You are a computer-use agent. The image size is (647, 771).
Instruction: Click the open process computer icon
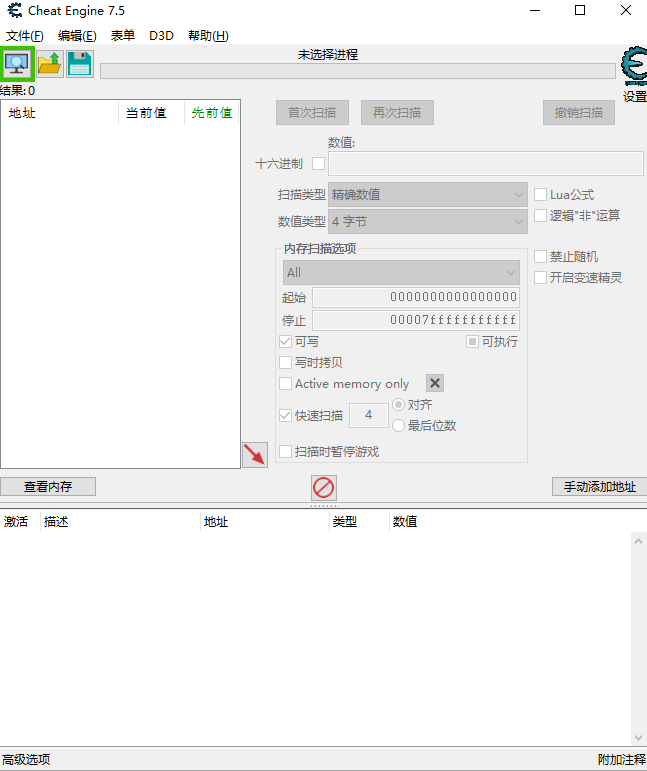pos(18,64)
